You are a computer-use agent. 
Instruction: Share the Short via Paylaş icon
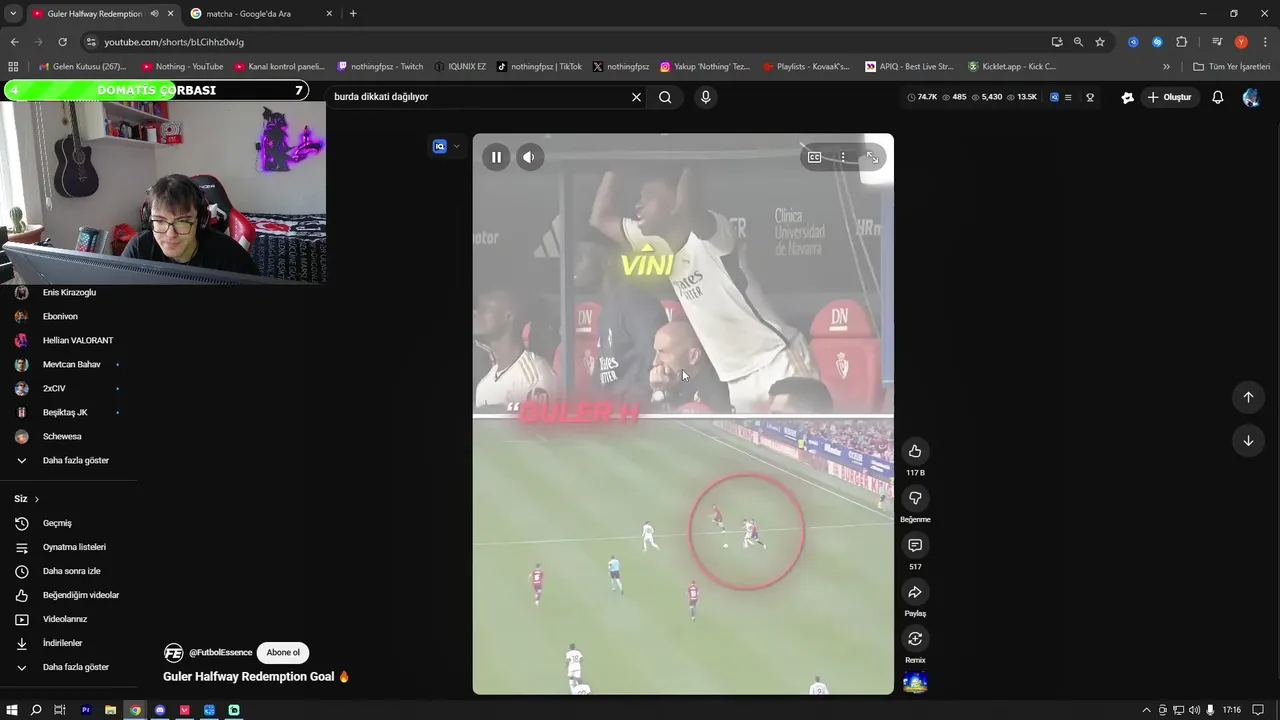click(915, 592)
